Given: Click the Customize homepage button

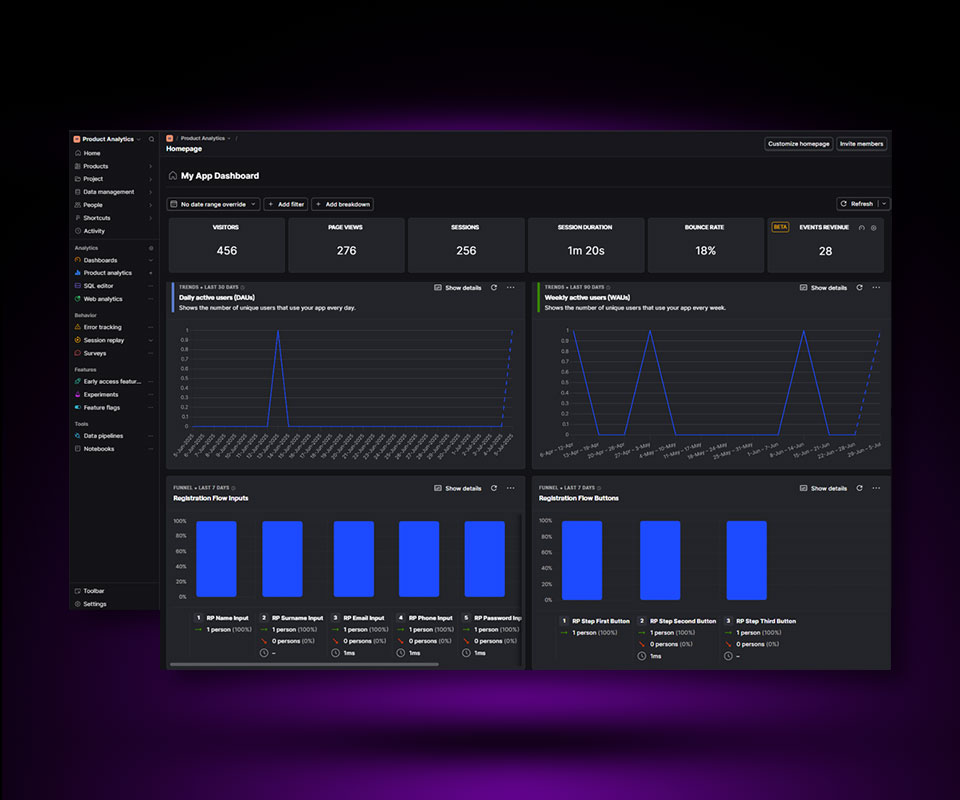Looking at the screenshot, I should [x=798, y=144].
